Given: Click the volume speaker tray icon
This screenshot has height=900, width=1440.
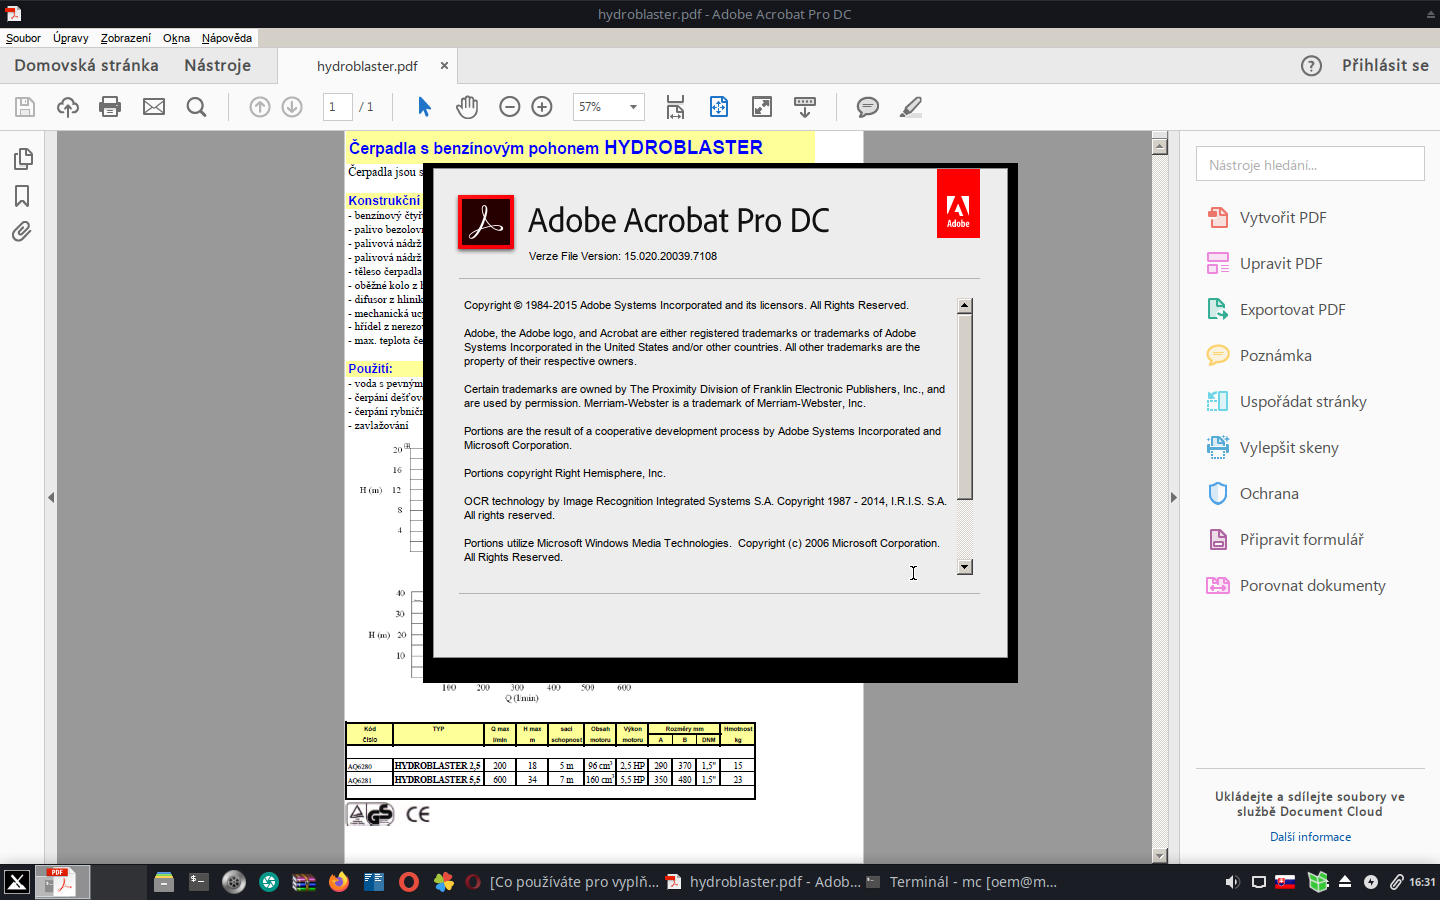Looking at the screenshot, I should point(1232,882).
